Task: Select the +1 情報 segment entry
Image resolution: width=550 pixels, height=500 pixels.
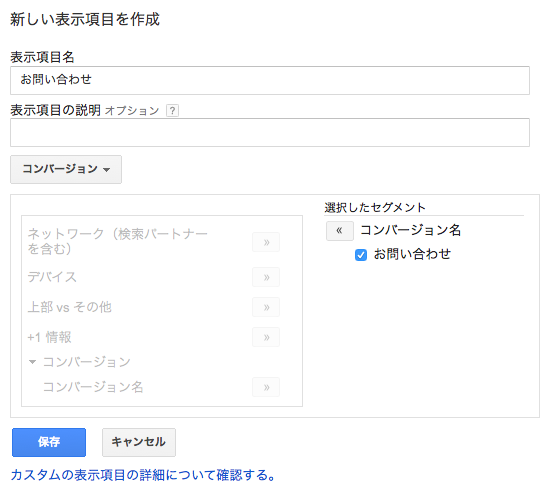Action: [49, 337]
